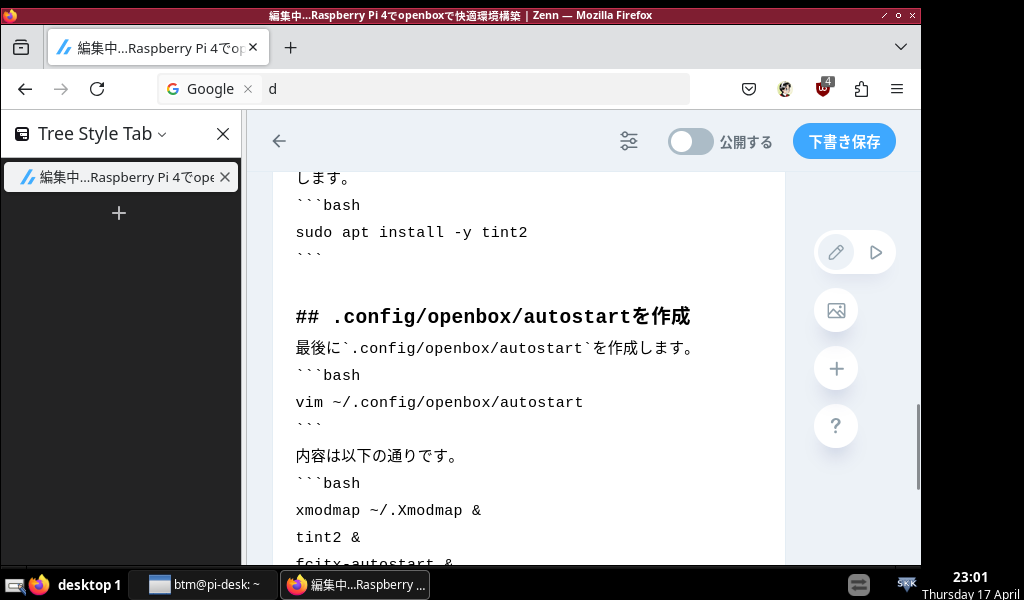Select the Raspberry Pi tab in sidebar tree
This screenshot has height=600, width=1024.
(x=121, y=177)
